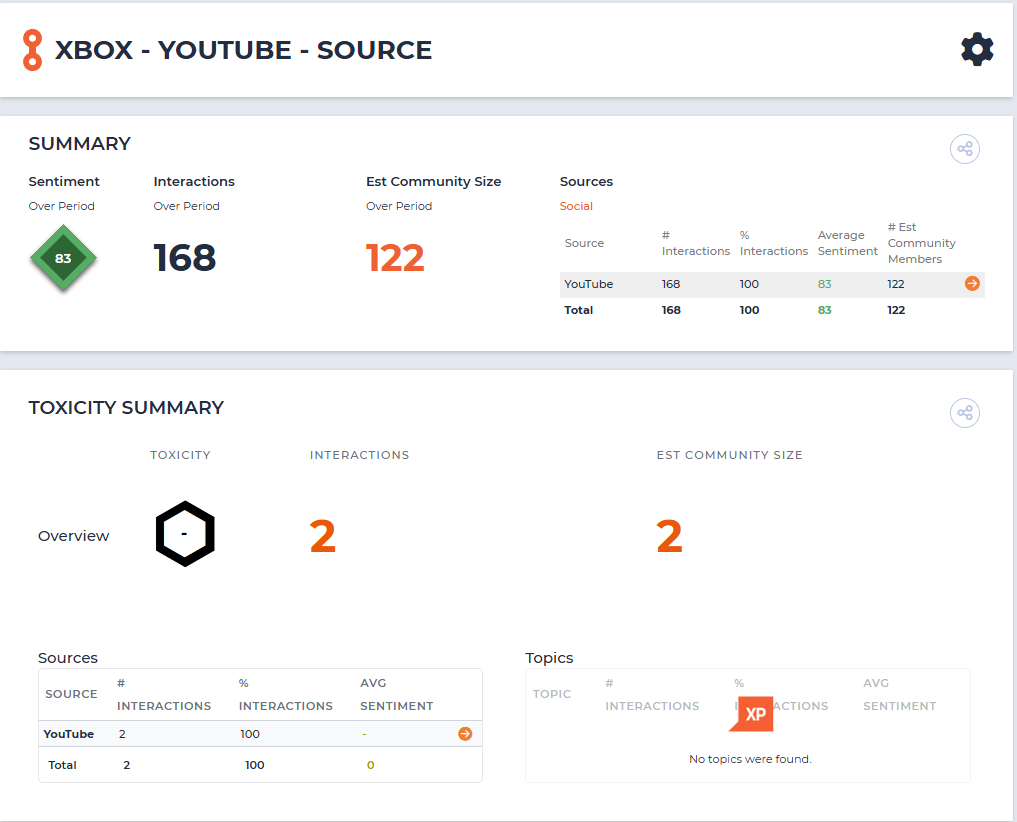Screen dimensions: 1017x822
Task: Share the Toxicity Summary section
Action: coord(964,413)
